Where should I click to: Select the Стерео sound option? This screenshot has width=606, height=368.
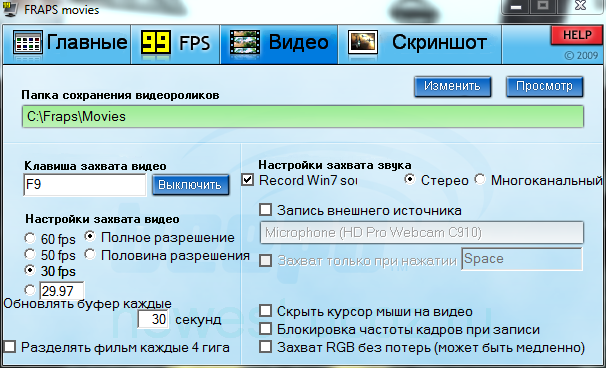[409, 179]
